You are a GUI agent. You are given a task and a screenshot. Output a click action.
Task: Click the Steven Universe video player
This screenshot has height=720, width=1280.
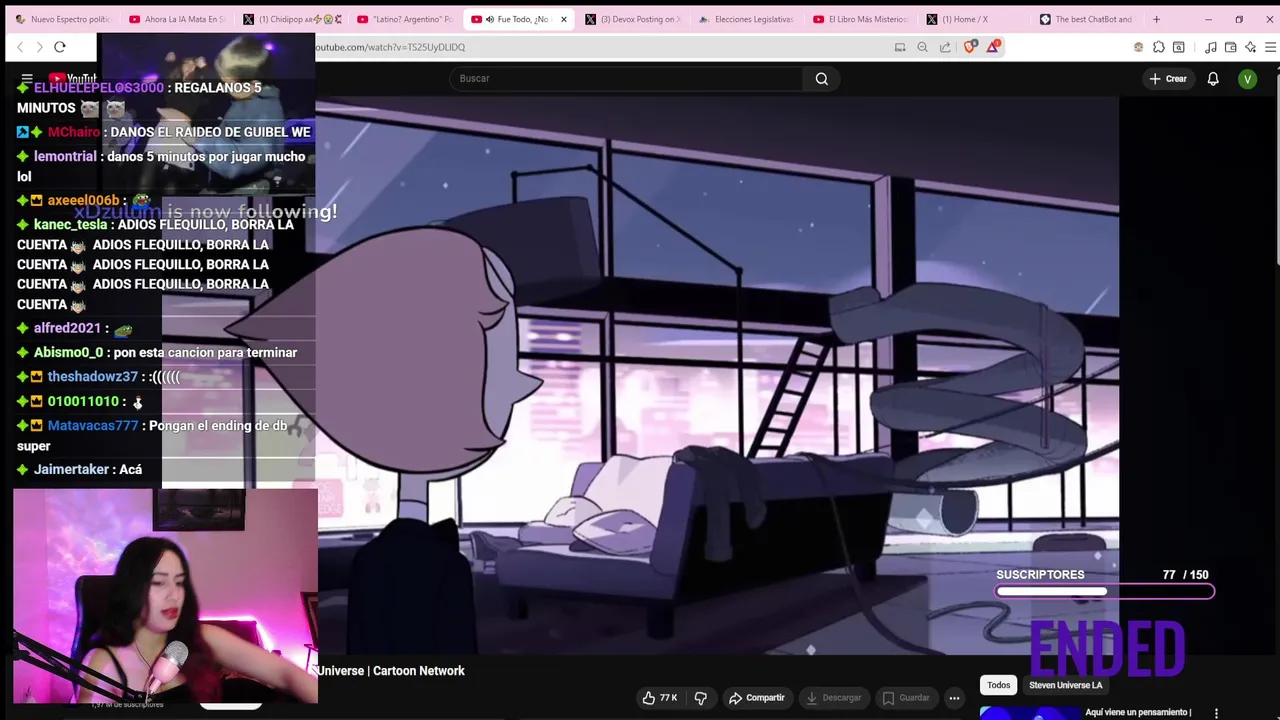[x=718, y=375]
